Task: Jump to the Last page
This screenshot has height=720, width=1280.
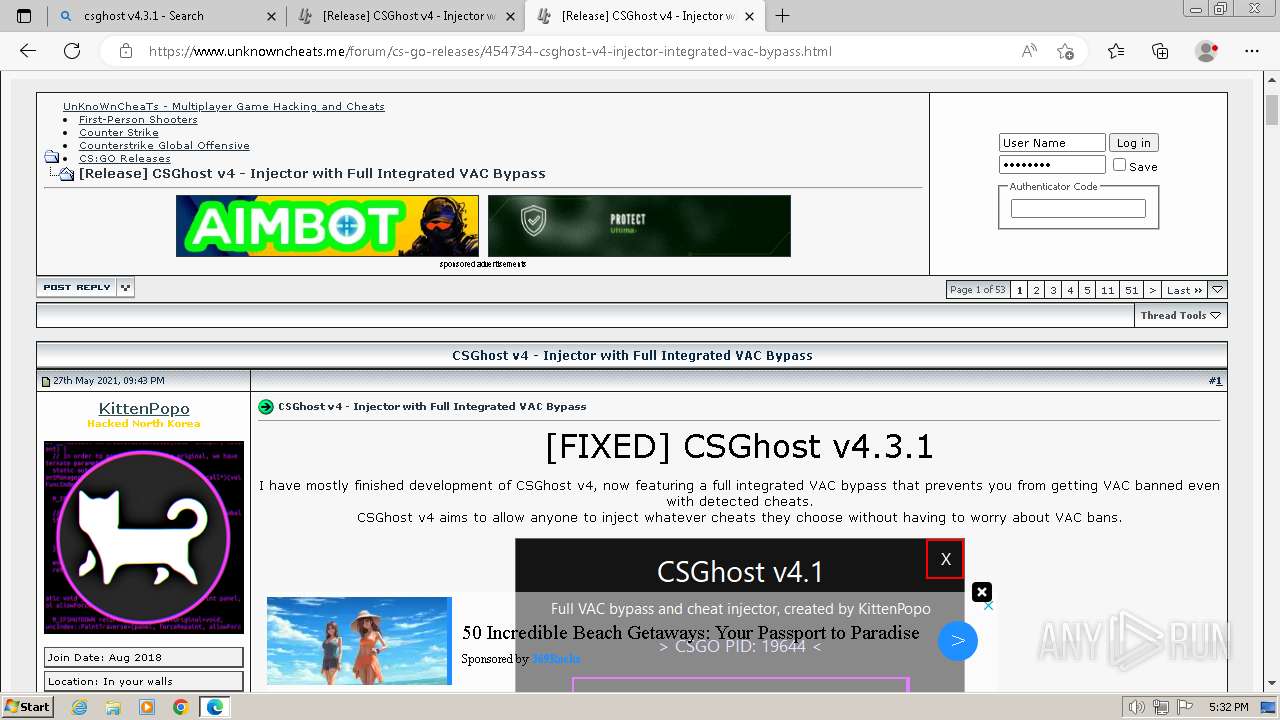Action: (1184, 290)
